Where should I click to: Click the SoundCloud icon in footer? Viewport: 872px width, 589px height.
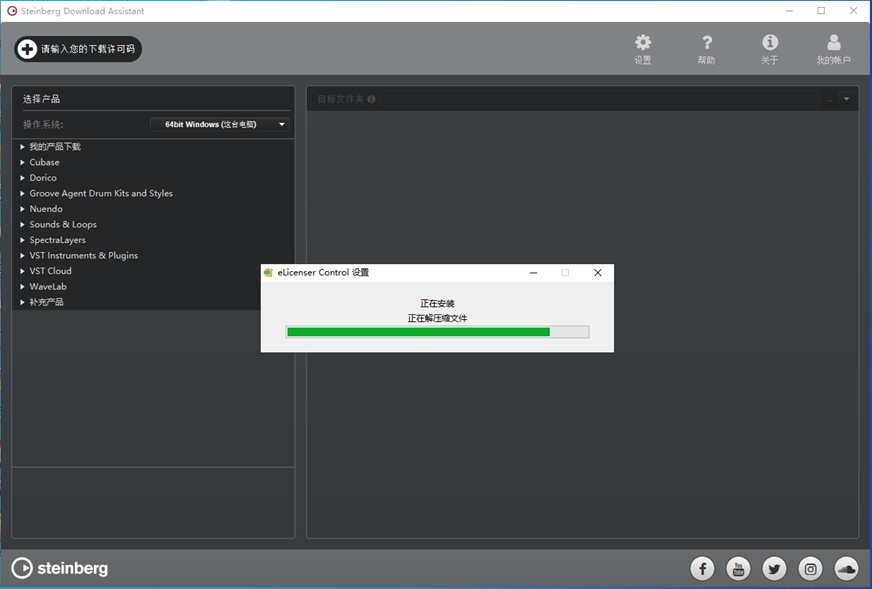point(846,569)
